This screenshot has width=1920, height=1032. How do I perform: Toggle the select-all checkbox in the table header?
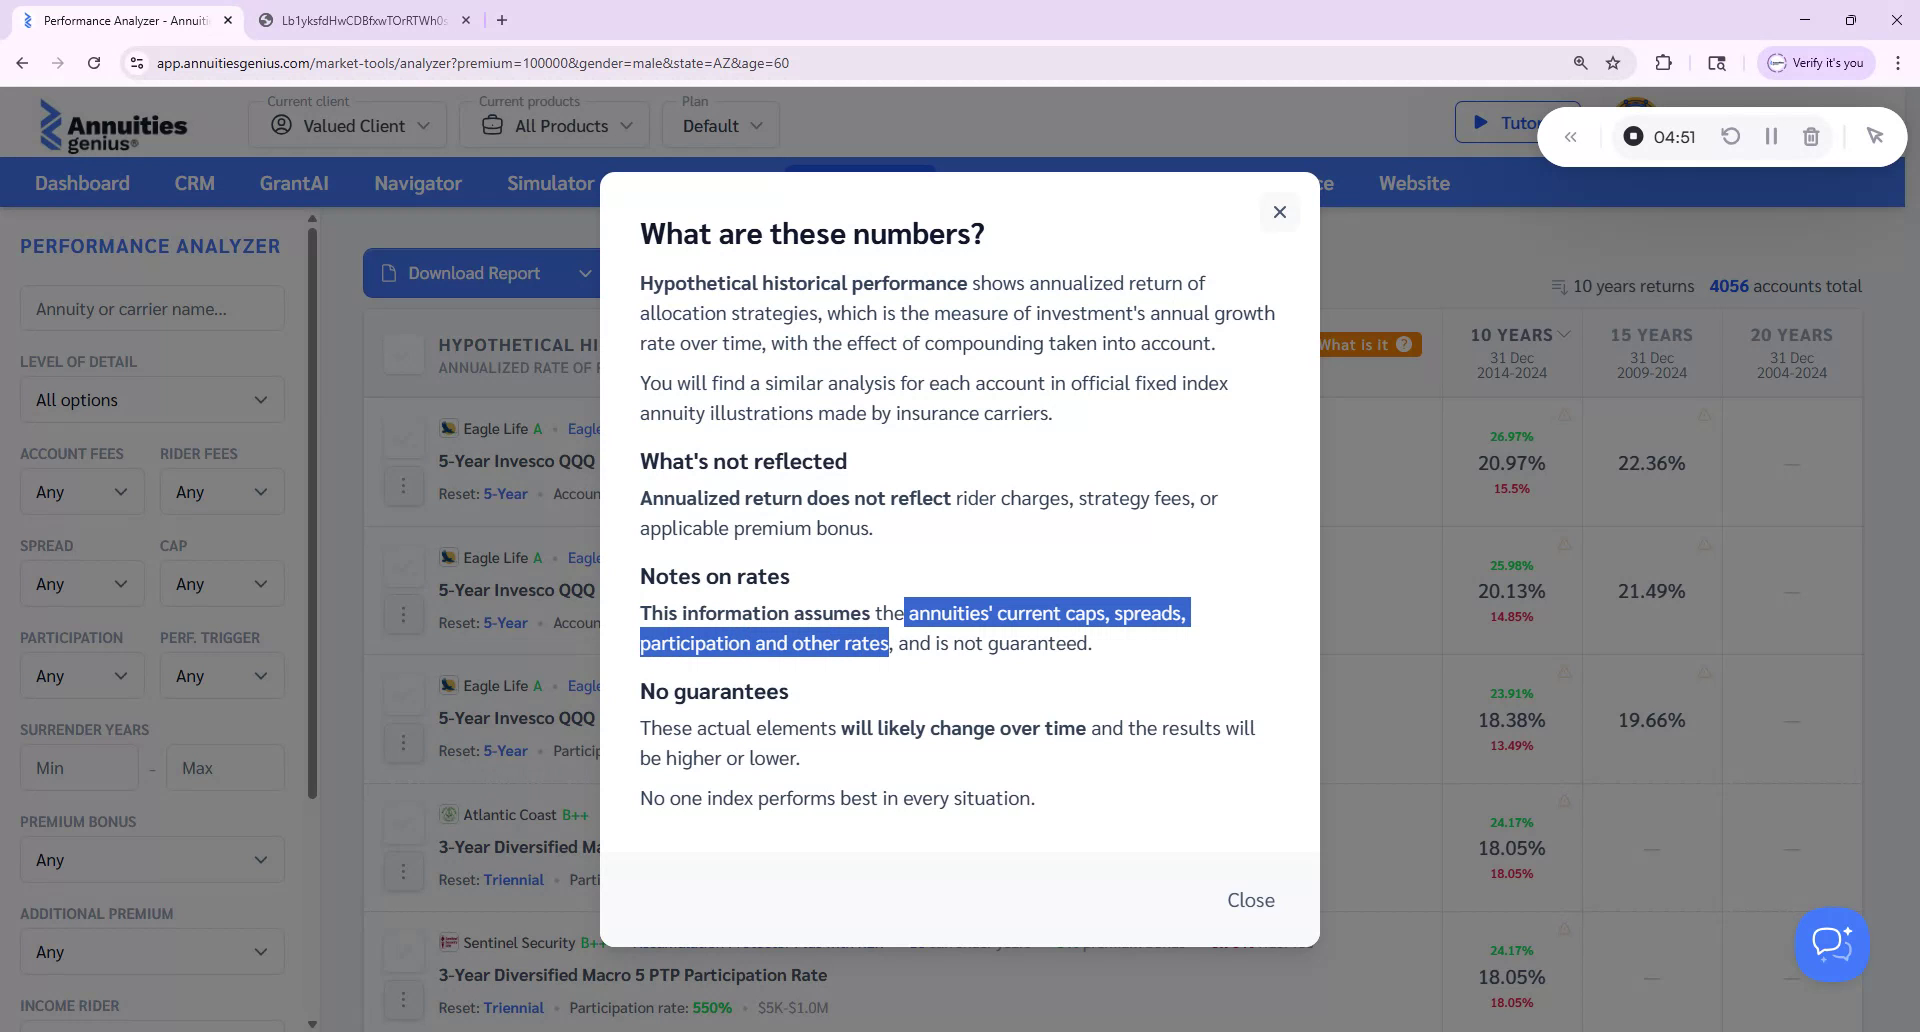click(404, 354)
